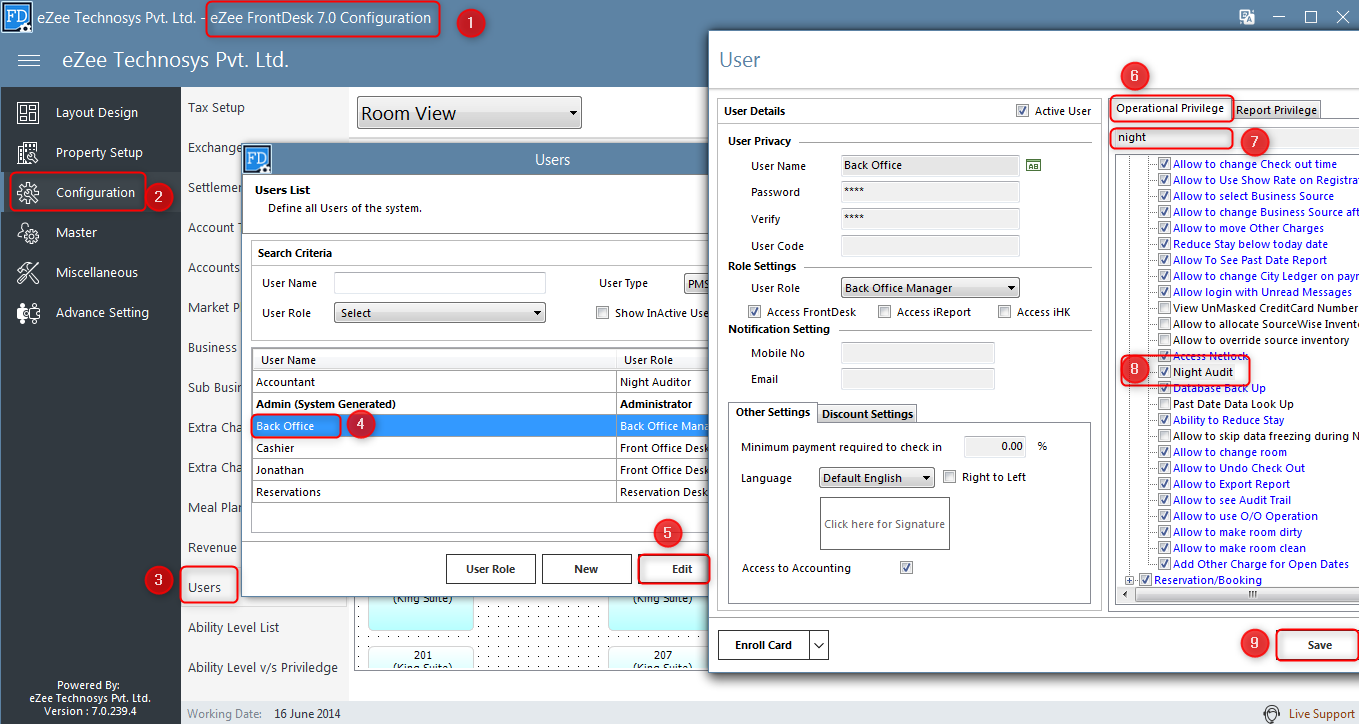Screen dimensions: 1359x724
Task: Open the User Type PMS dropdown
Action: [696, 283]
